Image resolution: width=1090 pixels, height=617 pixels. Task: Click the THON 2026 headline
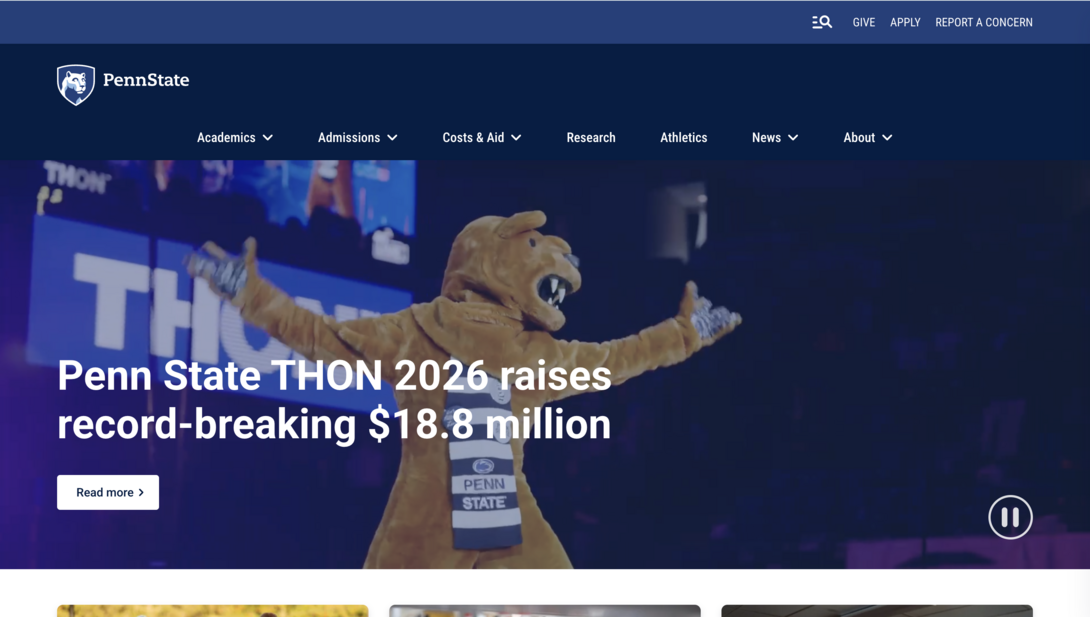[x=334, y=400]
